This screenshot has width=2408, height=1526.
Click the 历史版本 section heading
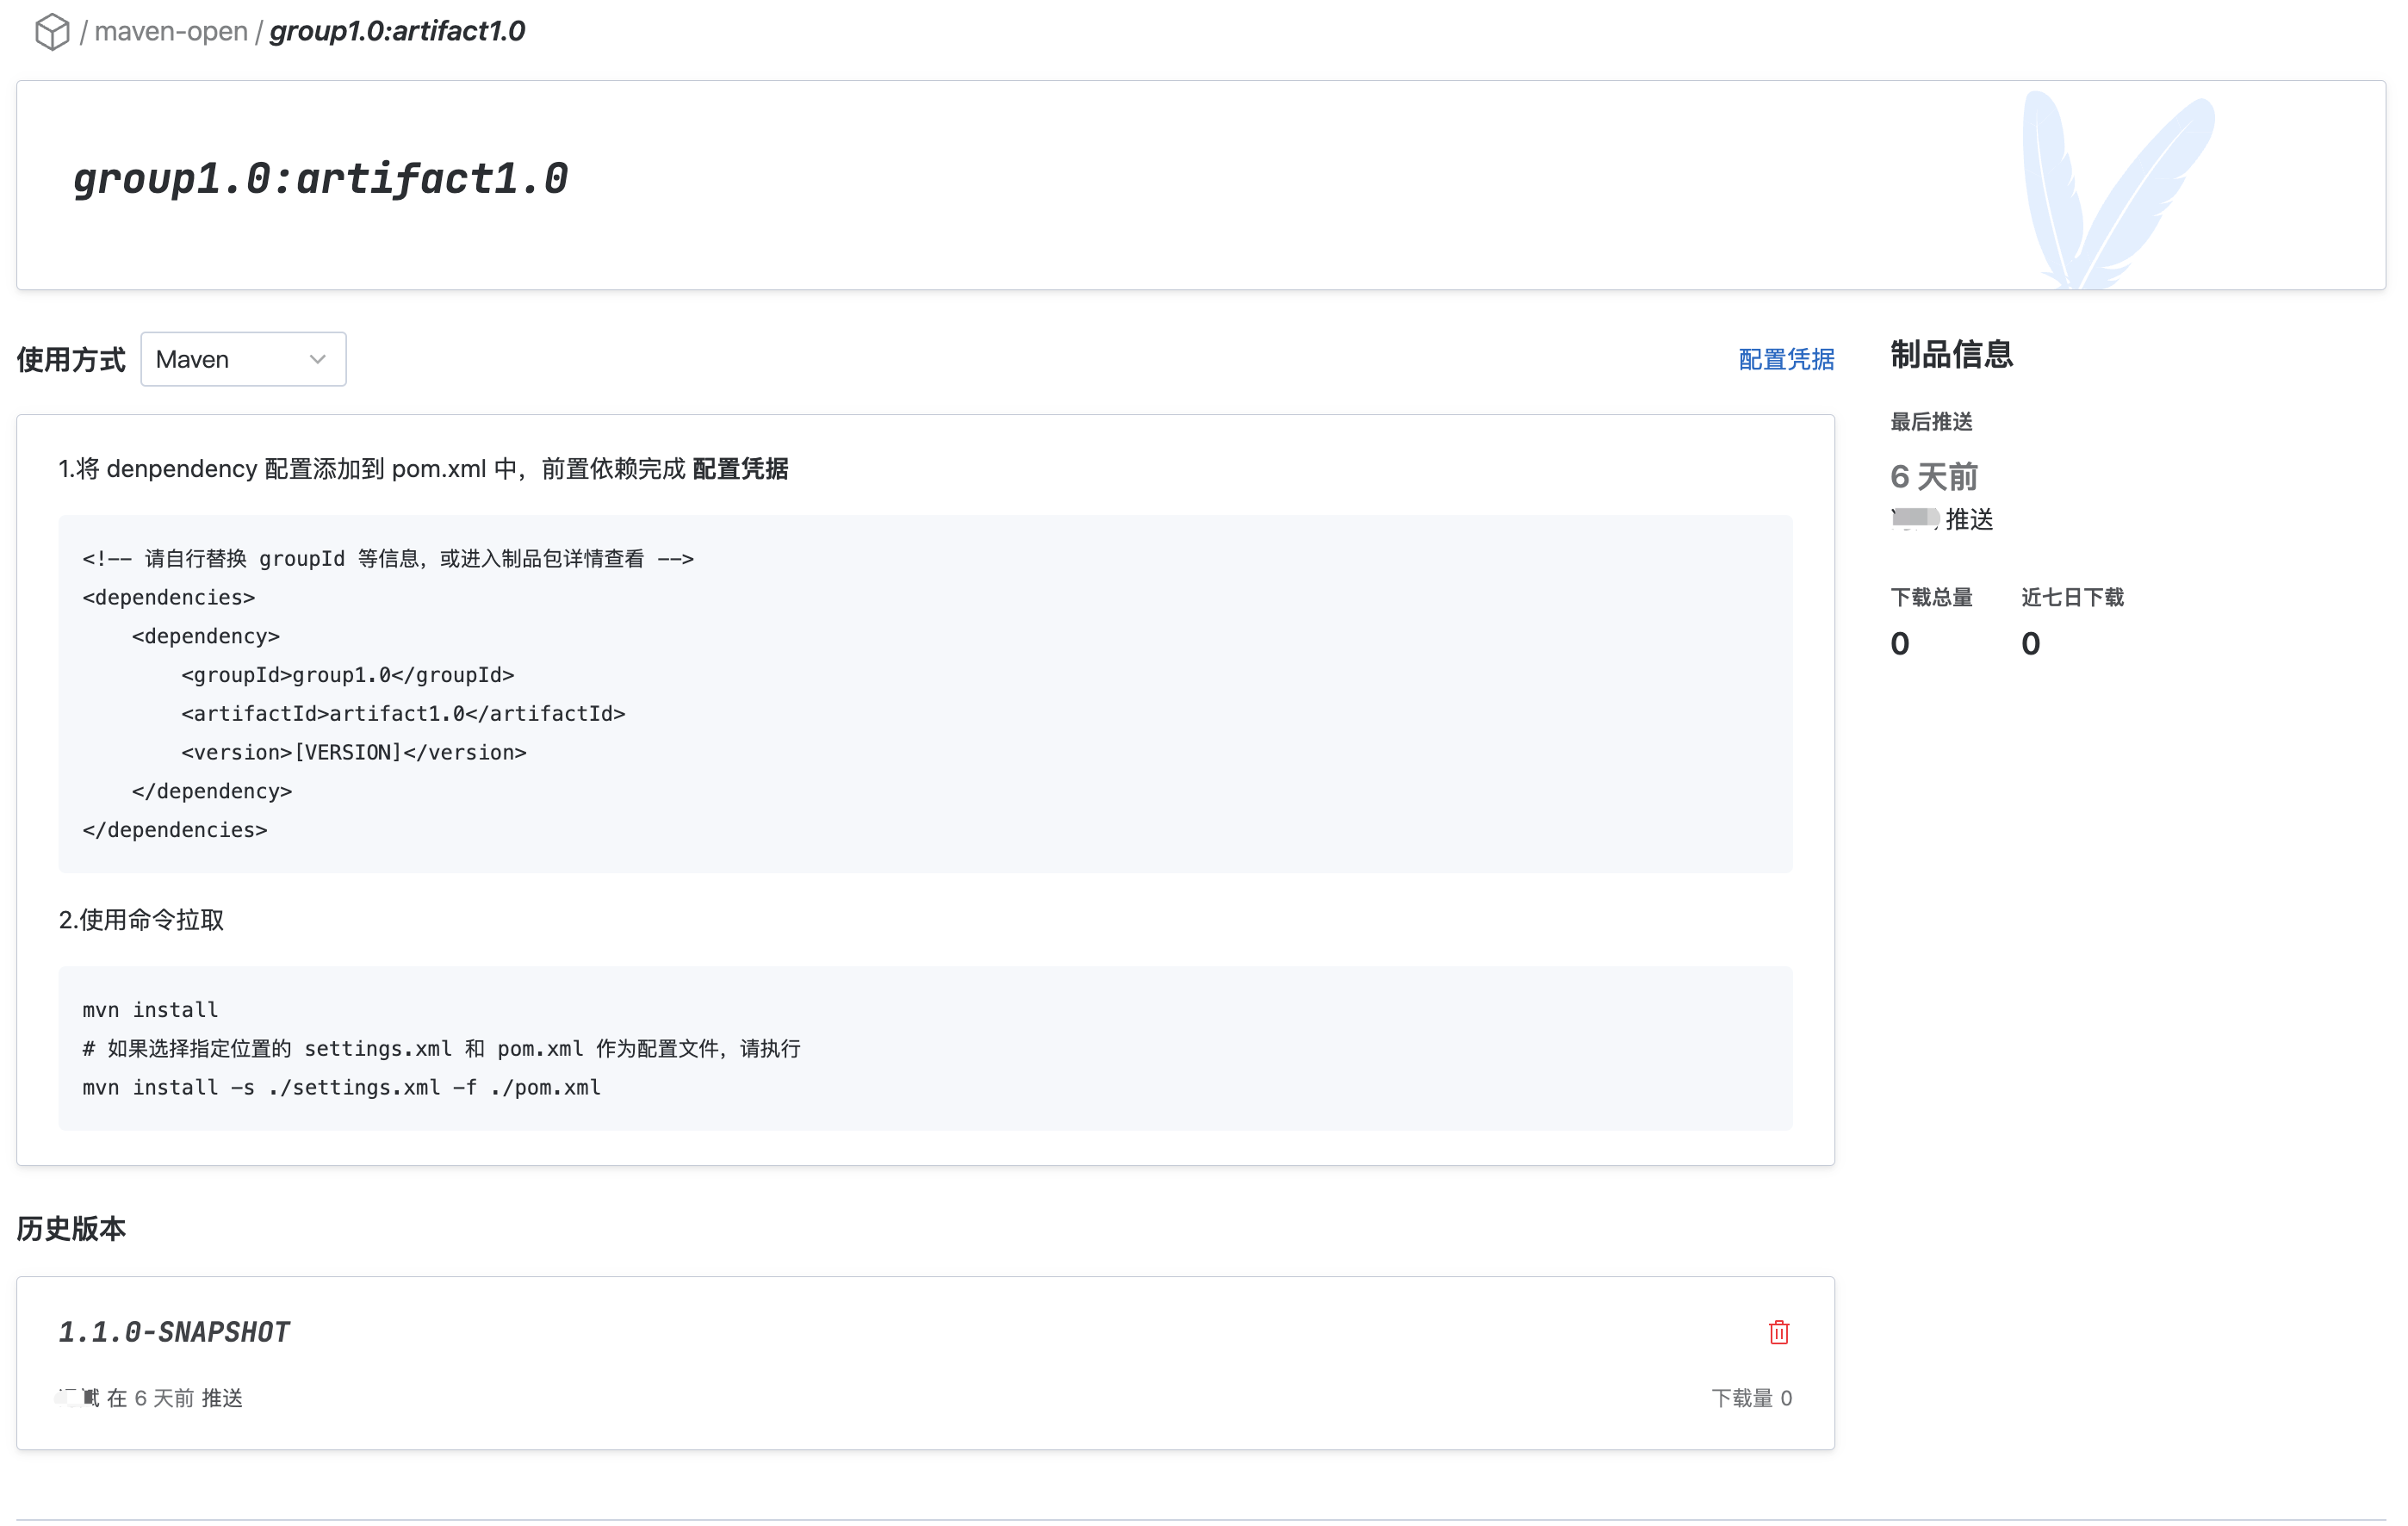71,1228
